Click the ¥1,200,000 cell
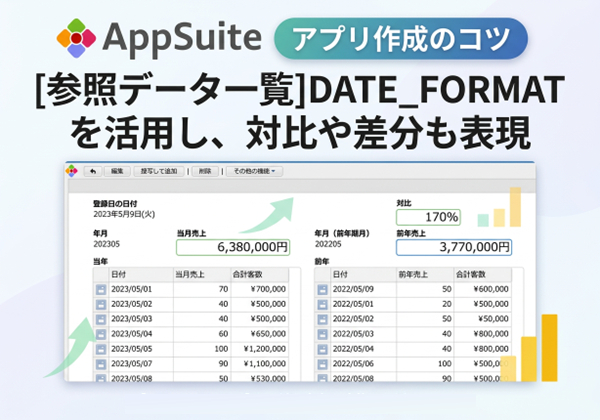Screen dimensions: 600x420 260,349
